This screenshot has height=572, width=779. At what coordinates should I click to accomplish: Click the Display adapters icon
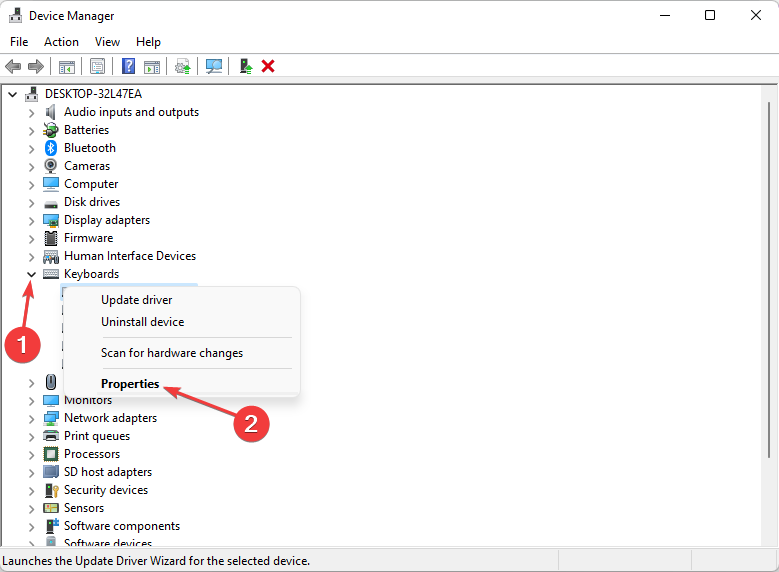51,220
